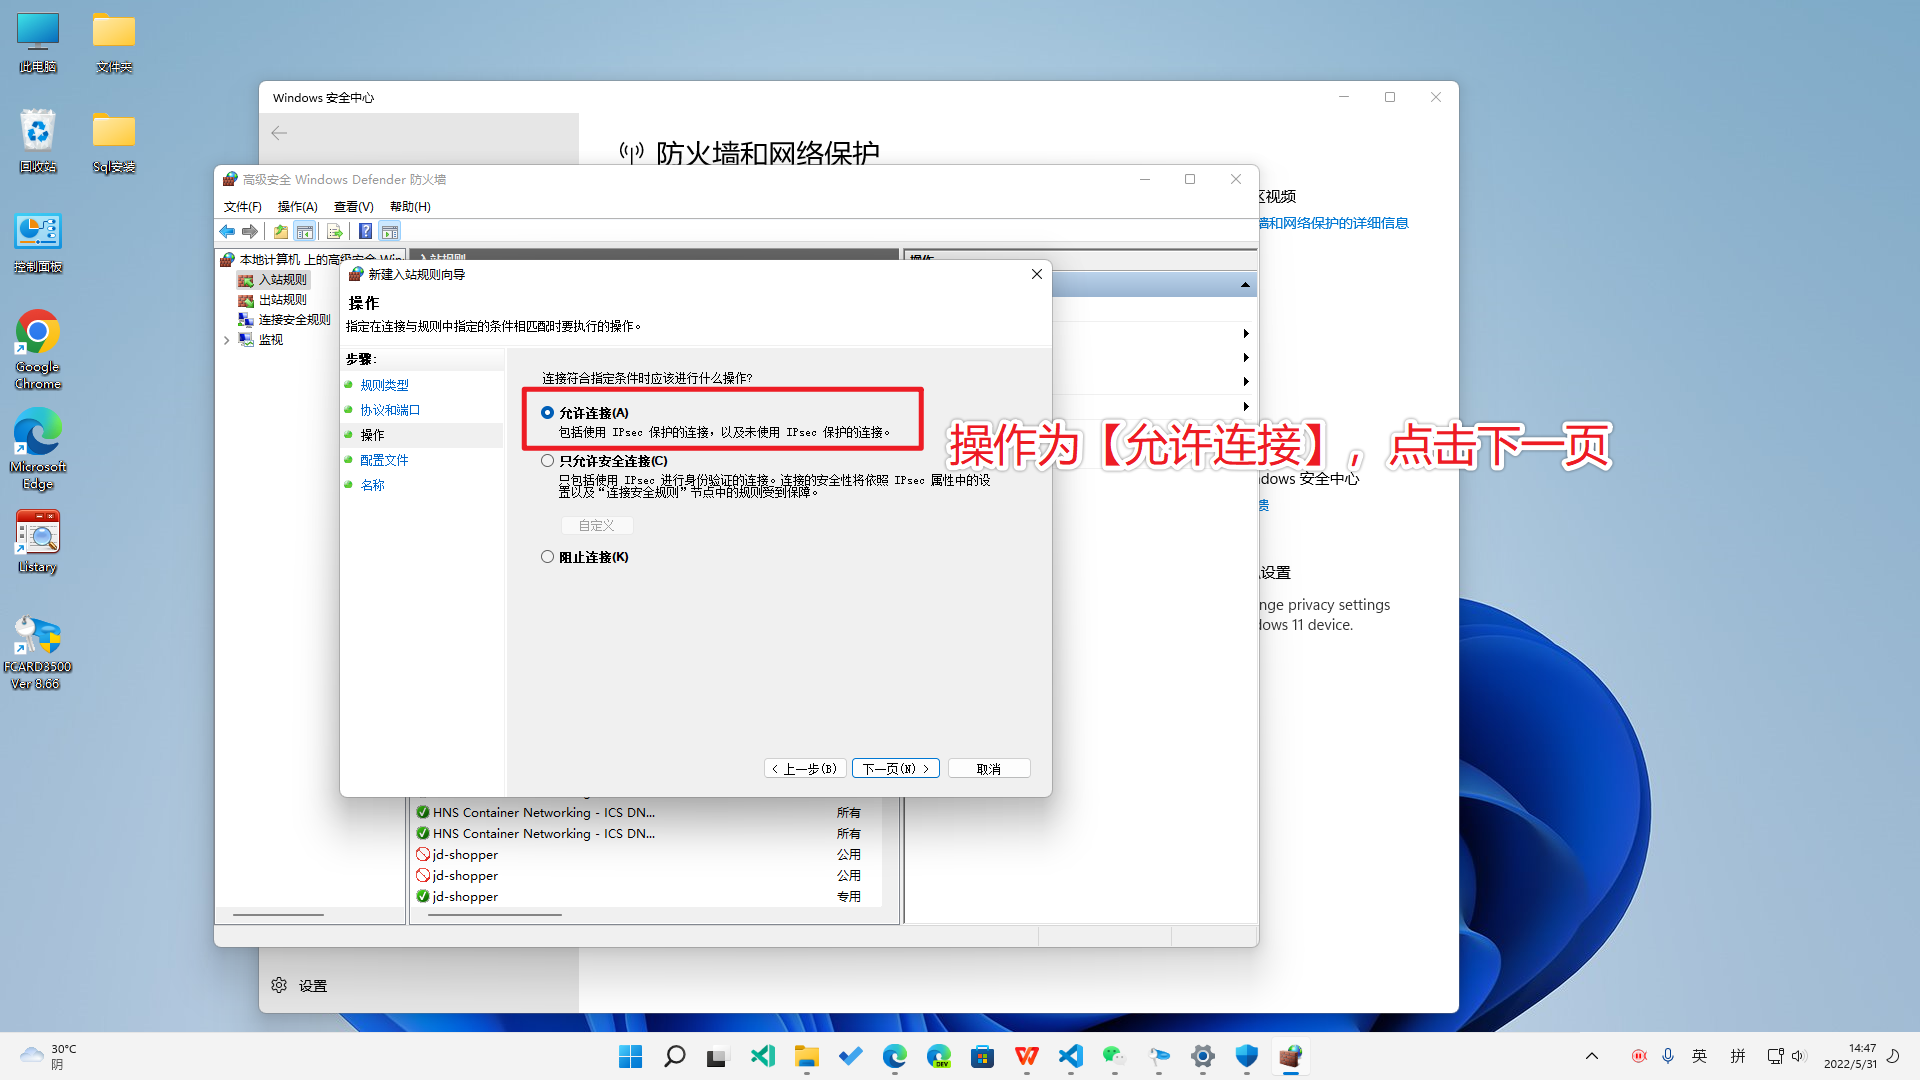
Task: Select 监视 node in the firewall tree
Action: point(270,340)
